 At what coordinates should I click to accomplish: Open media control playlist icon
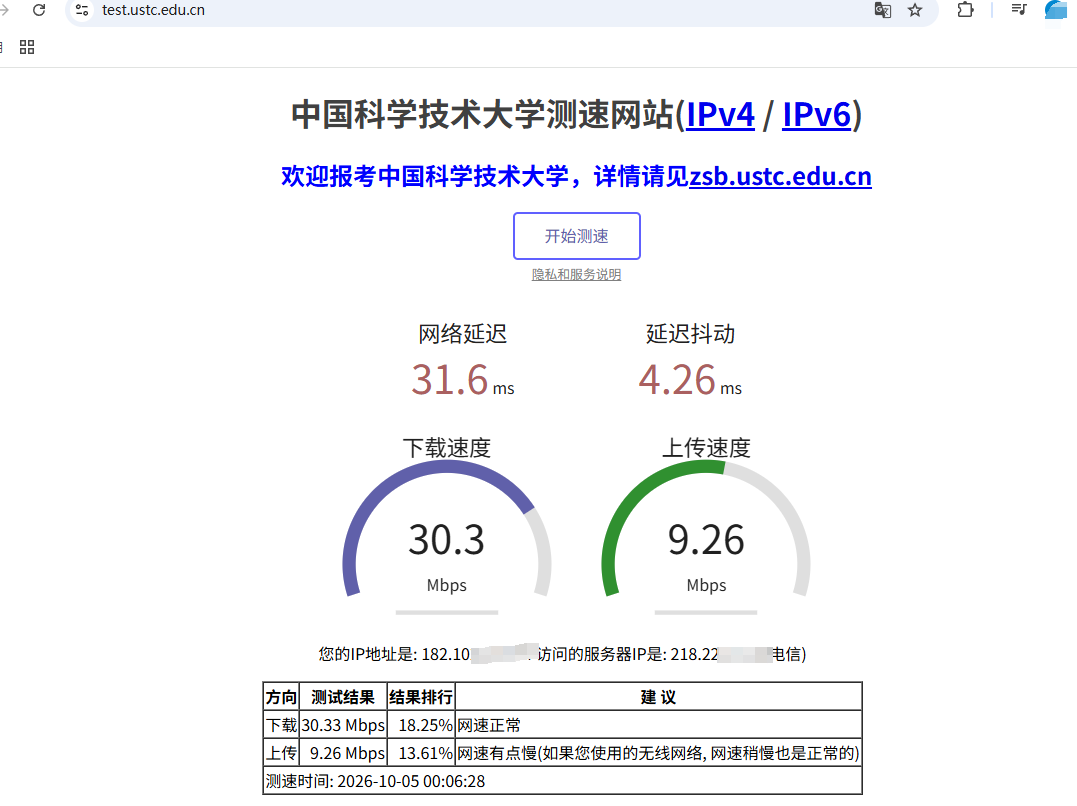tap(1019, 10)
